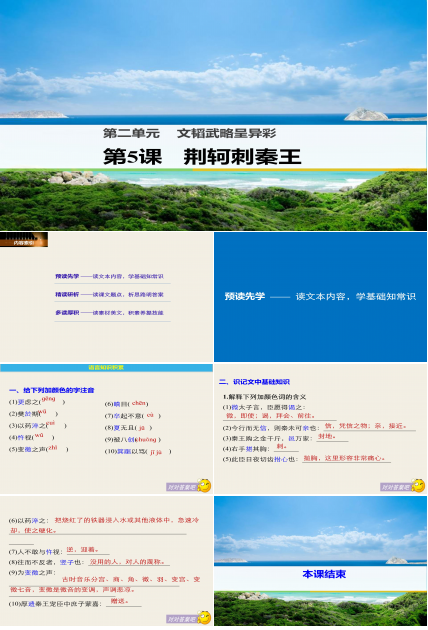Screen dimensions: 428x630
Task: Click red answer 捶胸，这里形容非常痛心
Action: 344,458
